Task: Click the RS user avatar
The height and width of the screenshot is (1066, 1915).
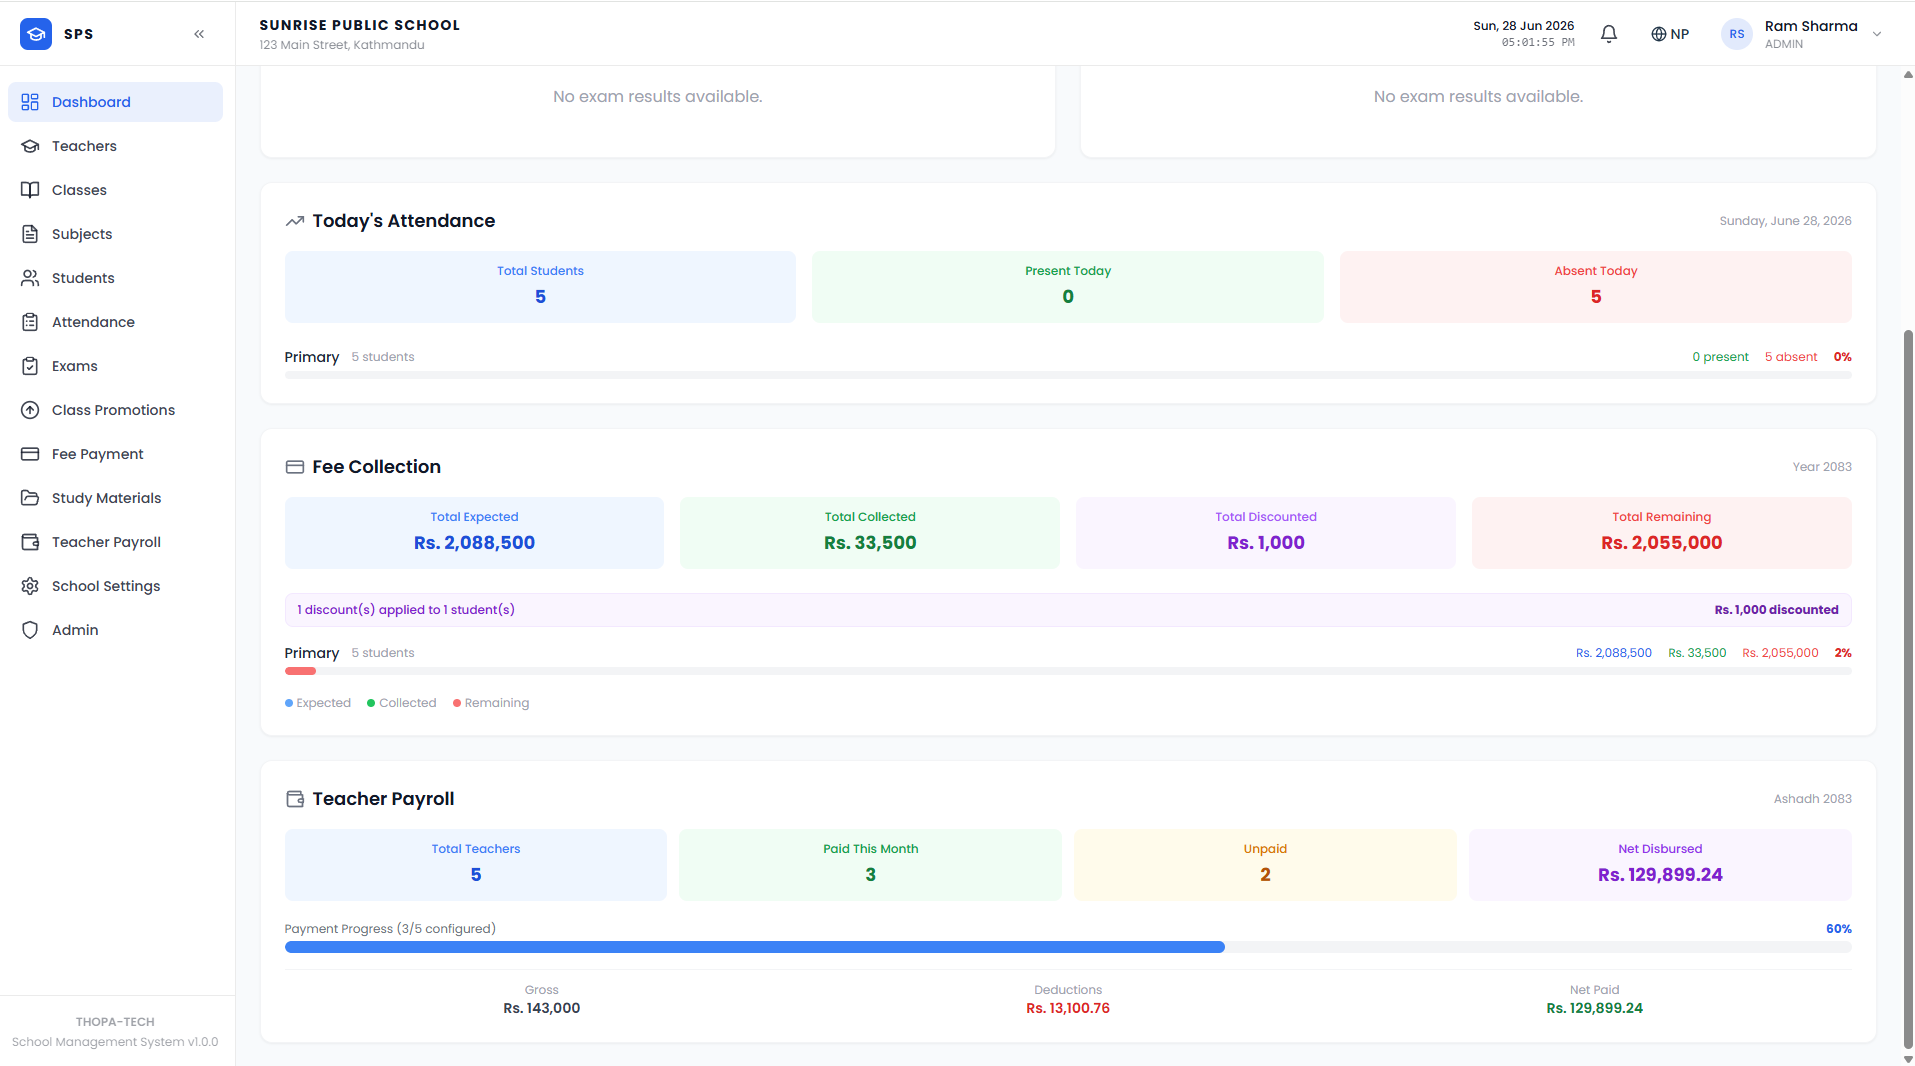Action: (1737, 34)
